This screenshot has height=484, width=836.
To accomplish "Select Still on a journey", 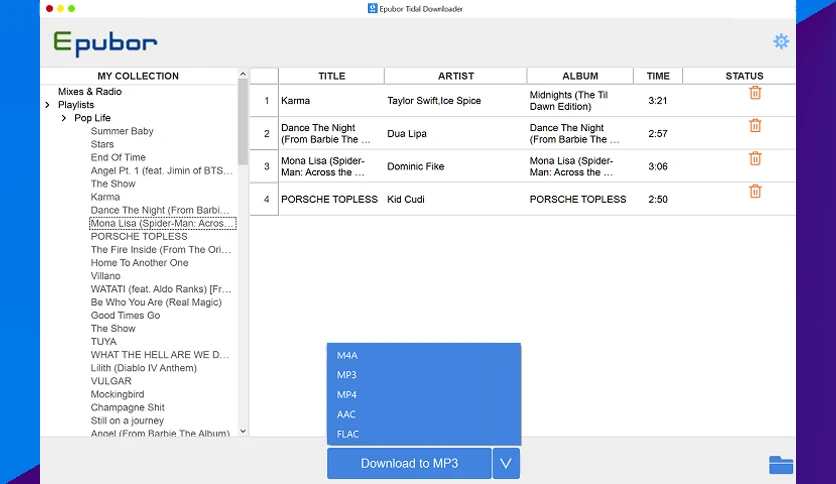I will click(127, 421).
